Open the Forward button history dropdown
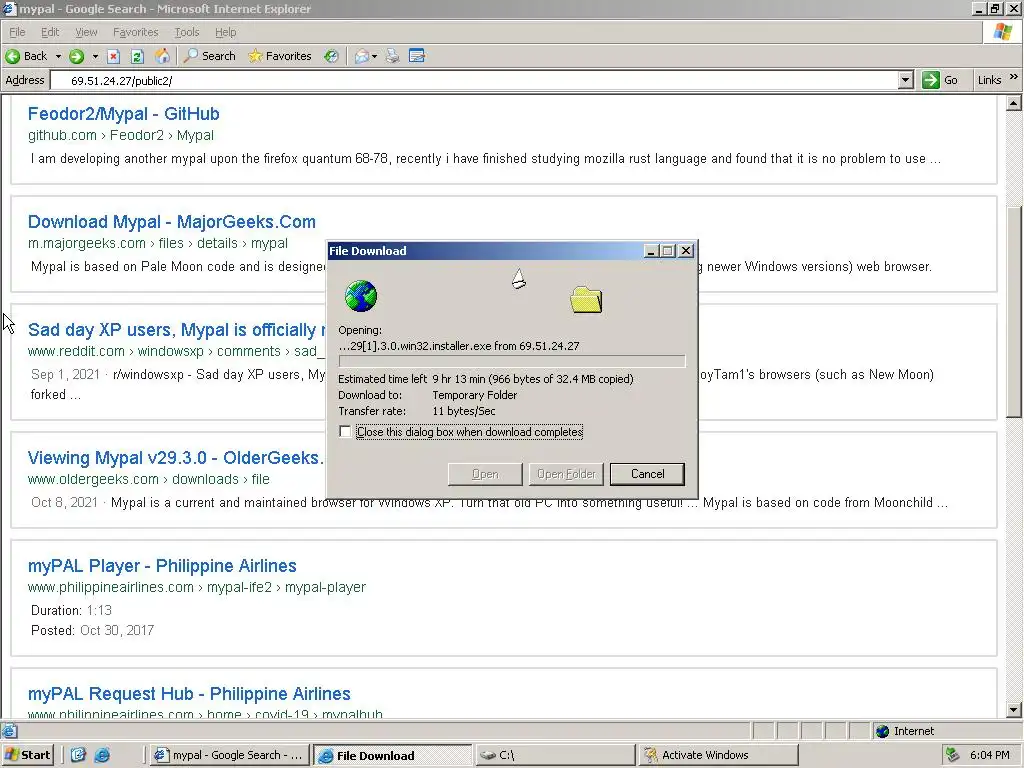Viewport: 1024px width, 768px height. (x=95, y=57)
